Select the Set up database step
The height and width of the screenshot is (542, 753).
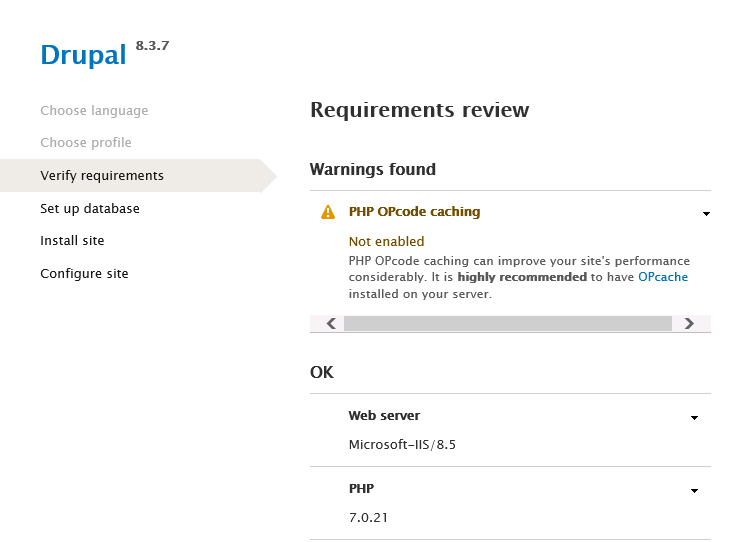coord(90,209)
